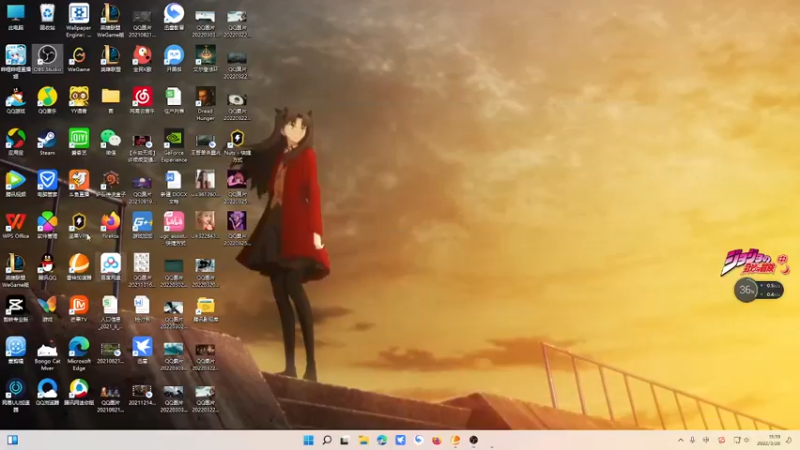
Task: Switch to OBS in the taskbar
Action: point(473,440)
